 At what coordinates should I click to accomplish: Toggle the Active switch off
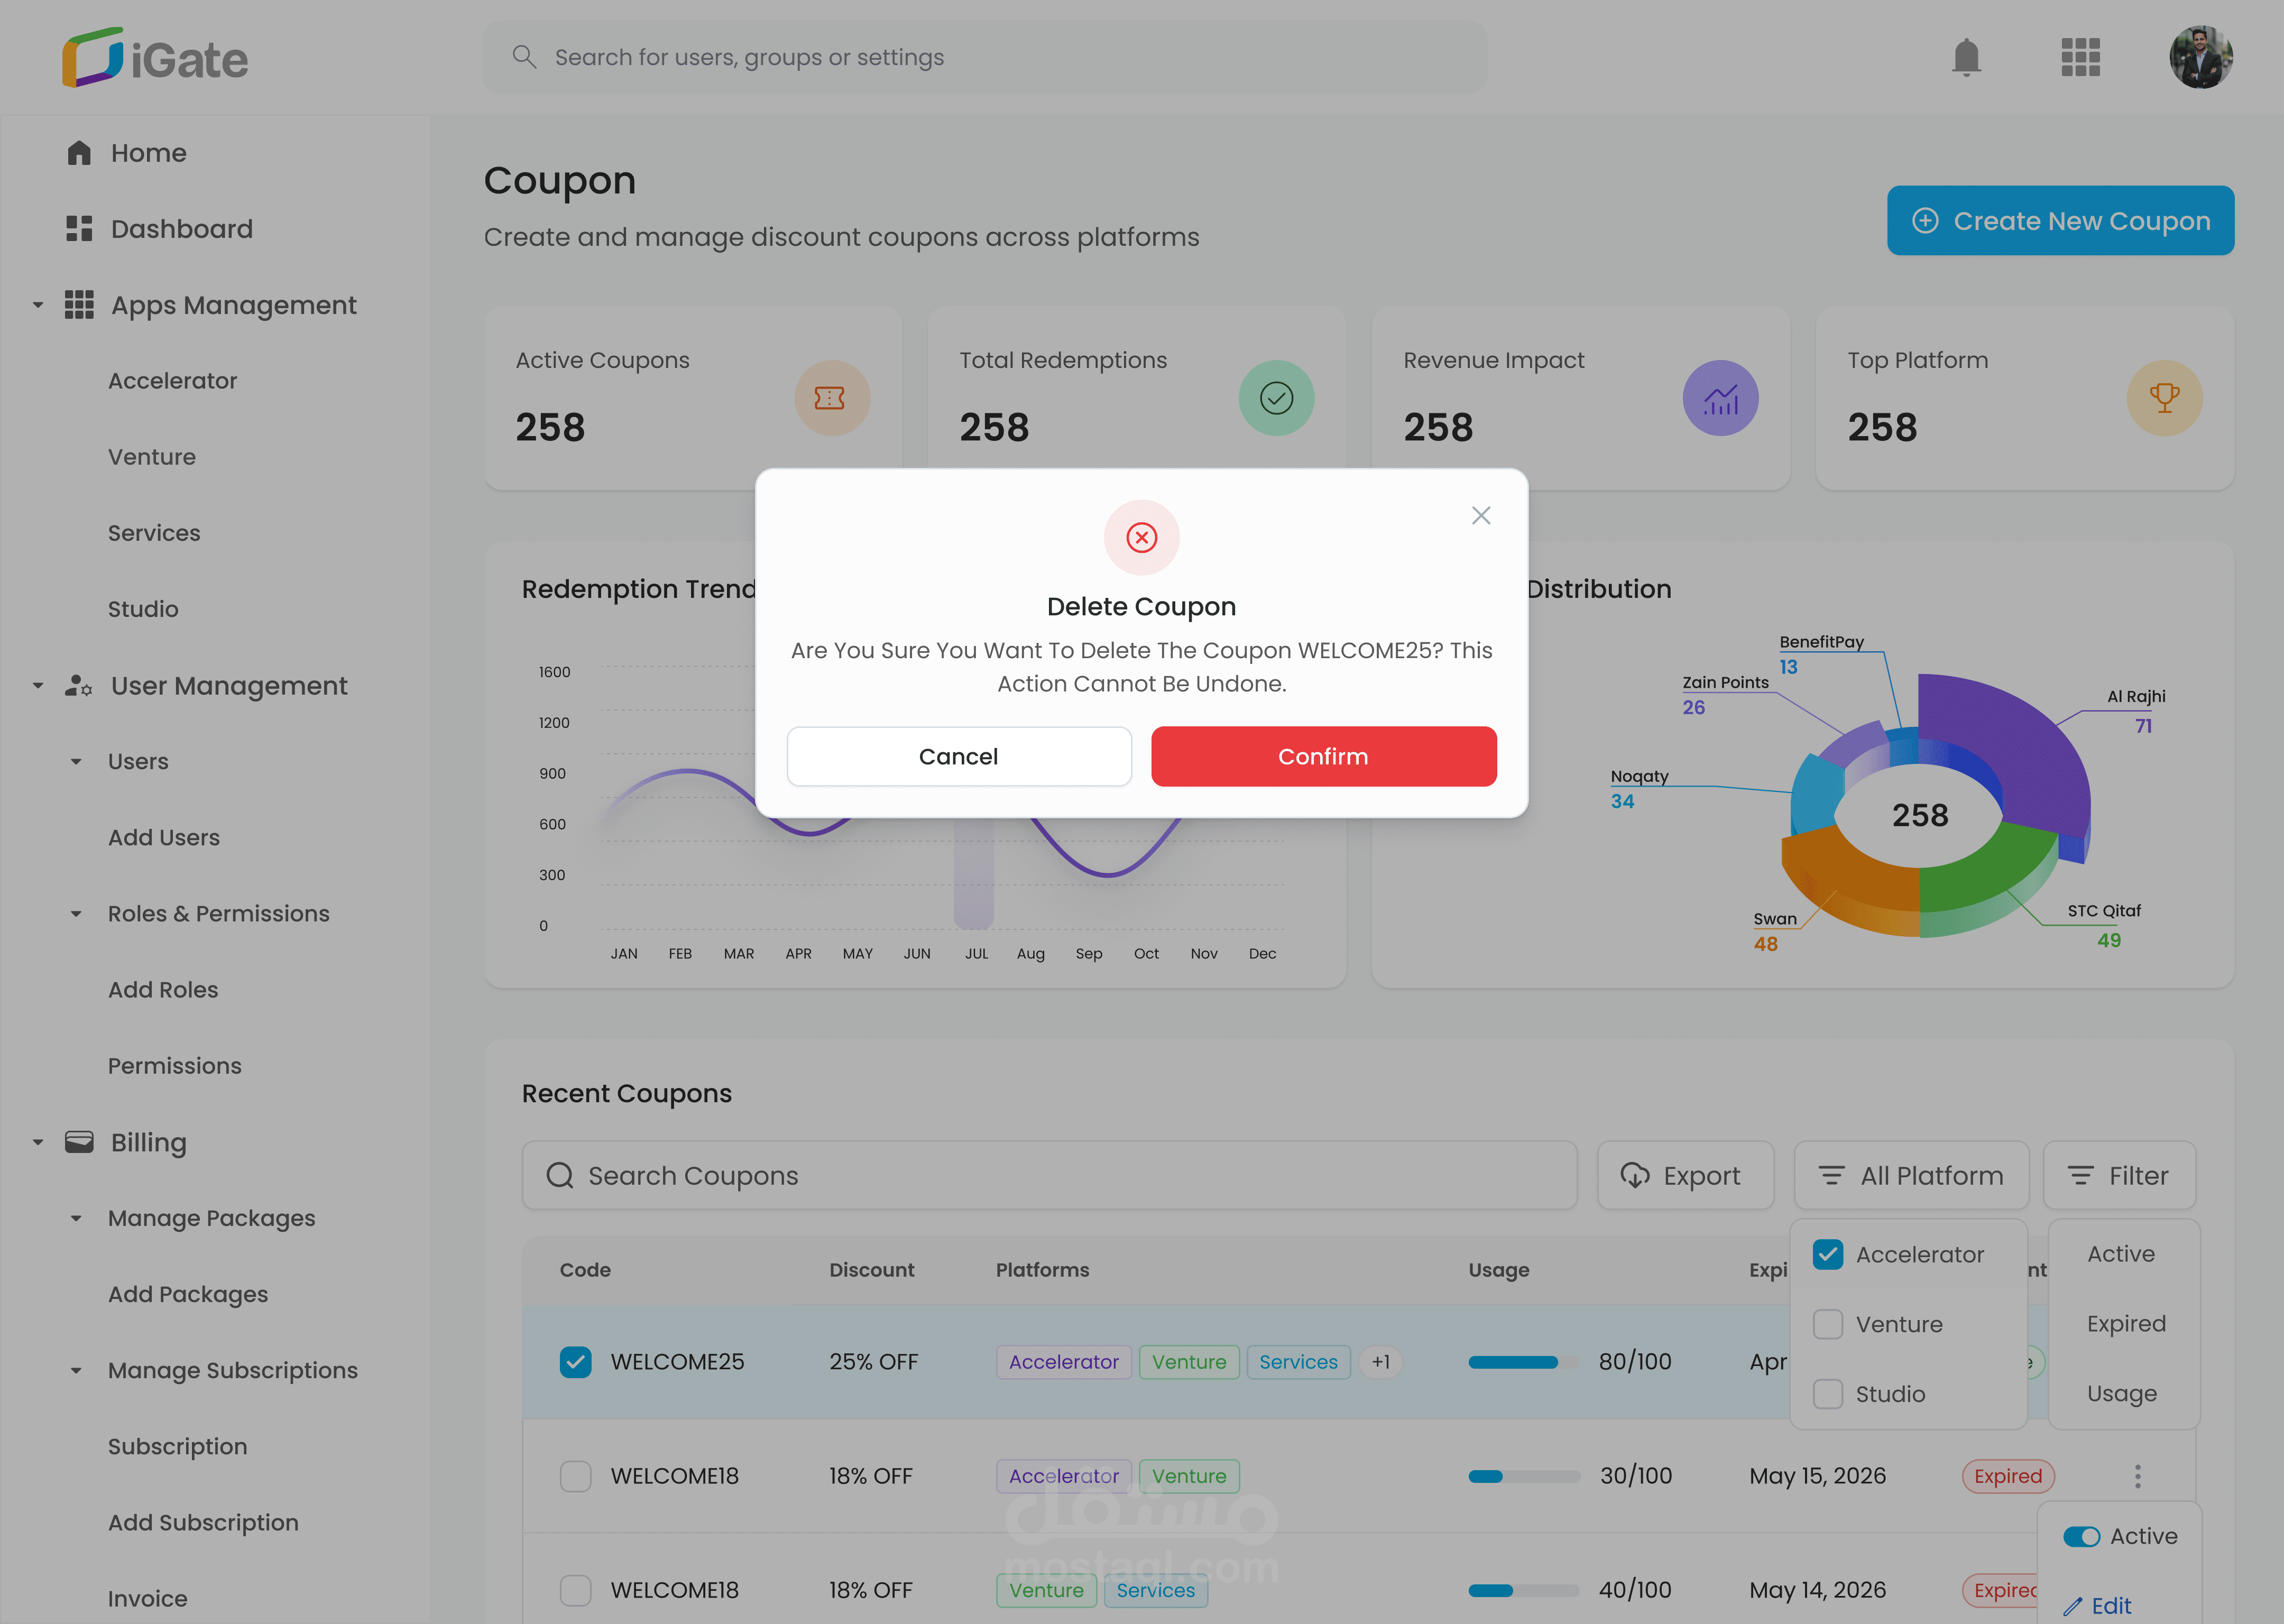click(x=2081, y=1537)
